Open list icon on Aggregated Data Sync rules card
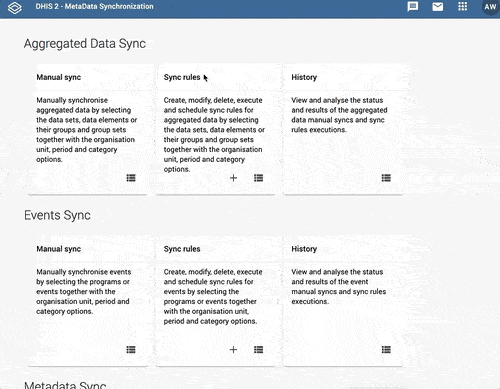500x389 pixels. click(258, 178)
